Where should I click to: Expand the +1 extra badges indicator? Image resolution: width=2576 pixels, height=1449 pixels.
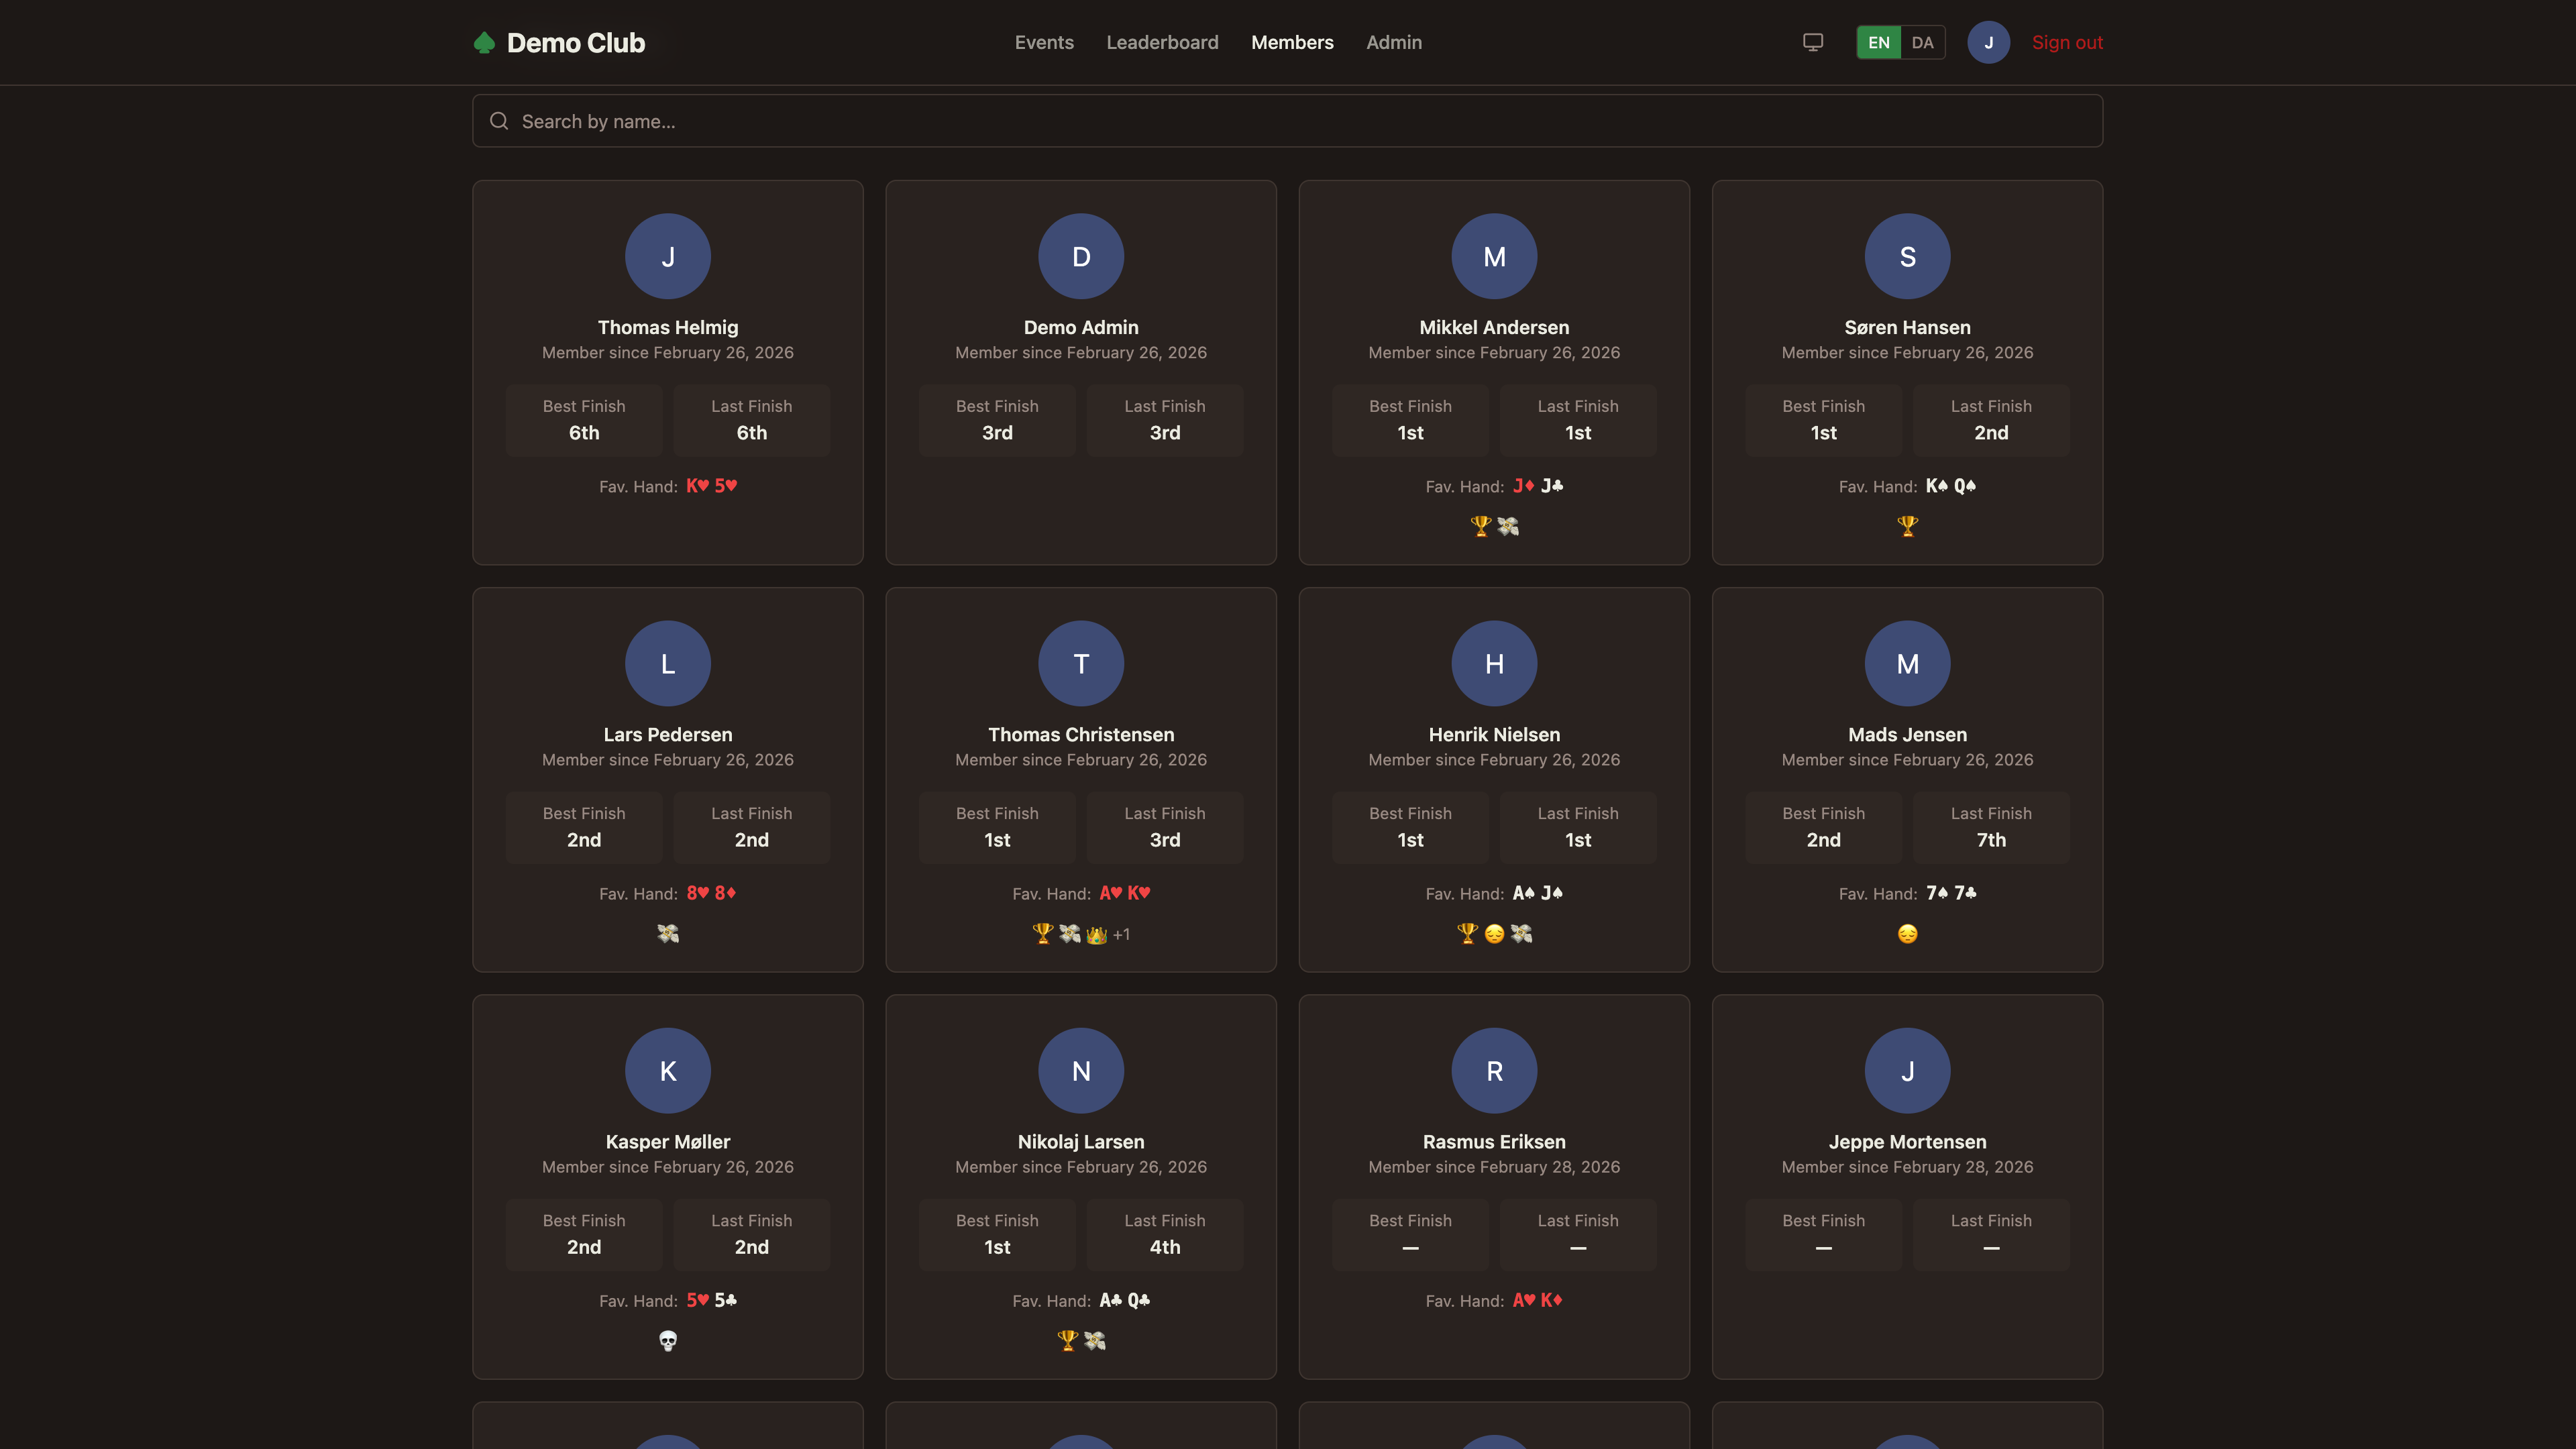click(x=1121, y=934)
